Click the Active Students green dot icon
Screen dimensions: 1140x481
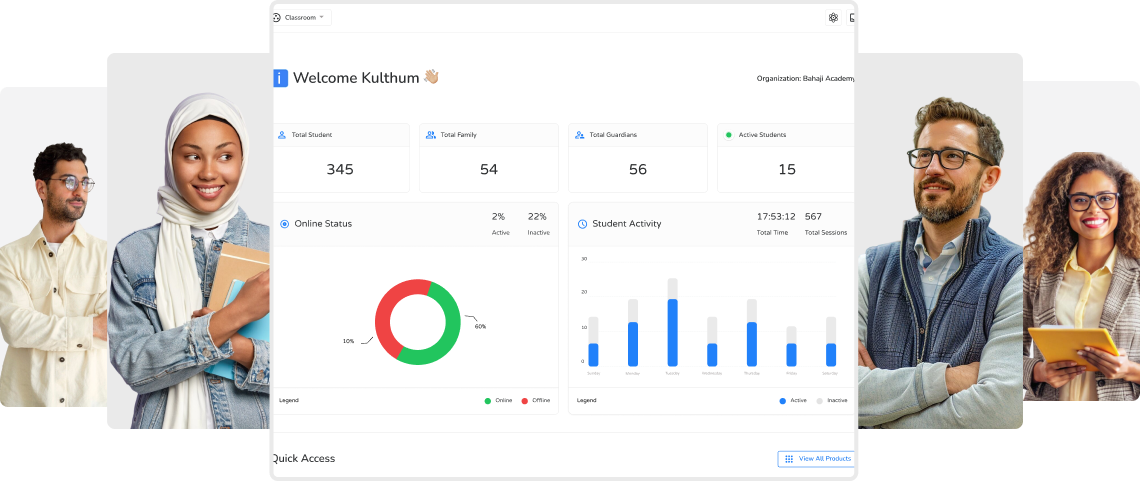728,135
